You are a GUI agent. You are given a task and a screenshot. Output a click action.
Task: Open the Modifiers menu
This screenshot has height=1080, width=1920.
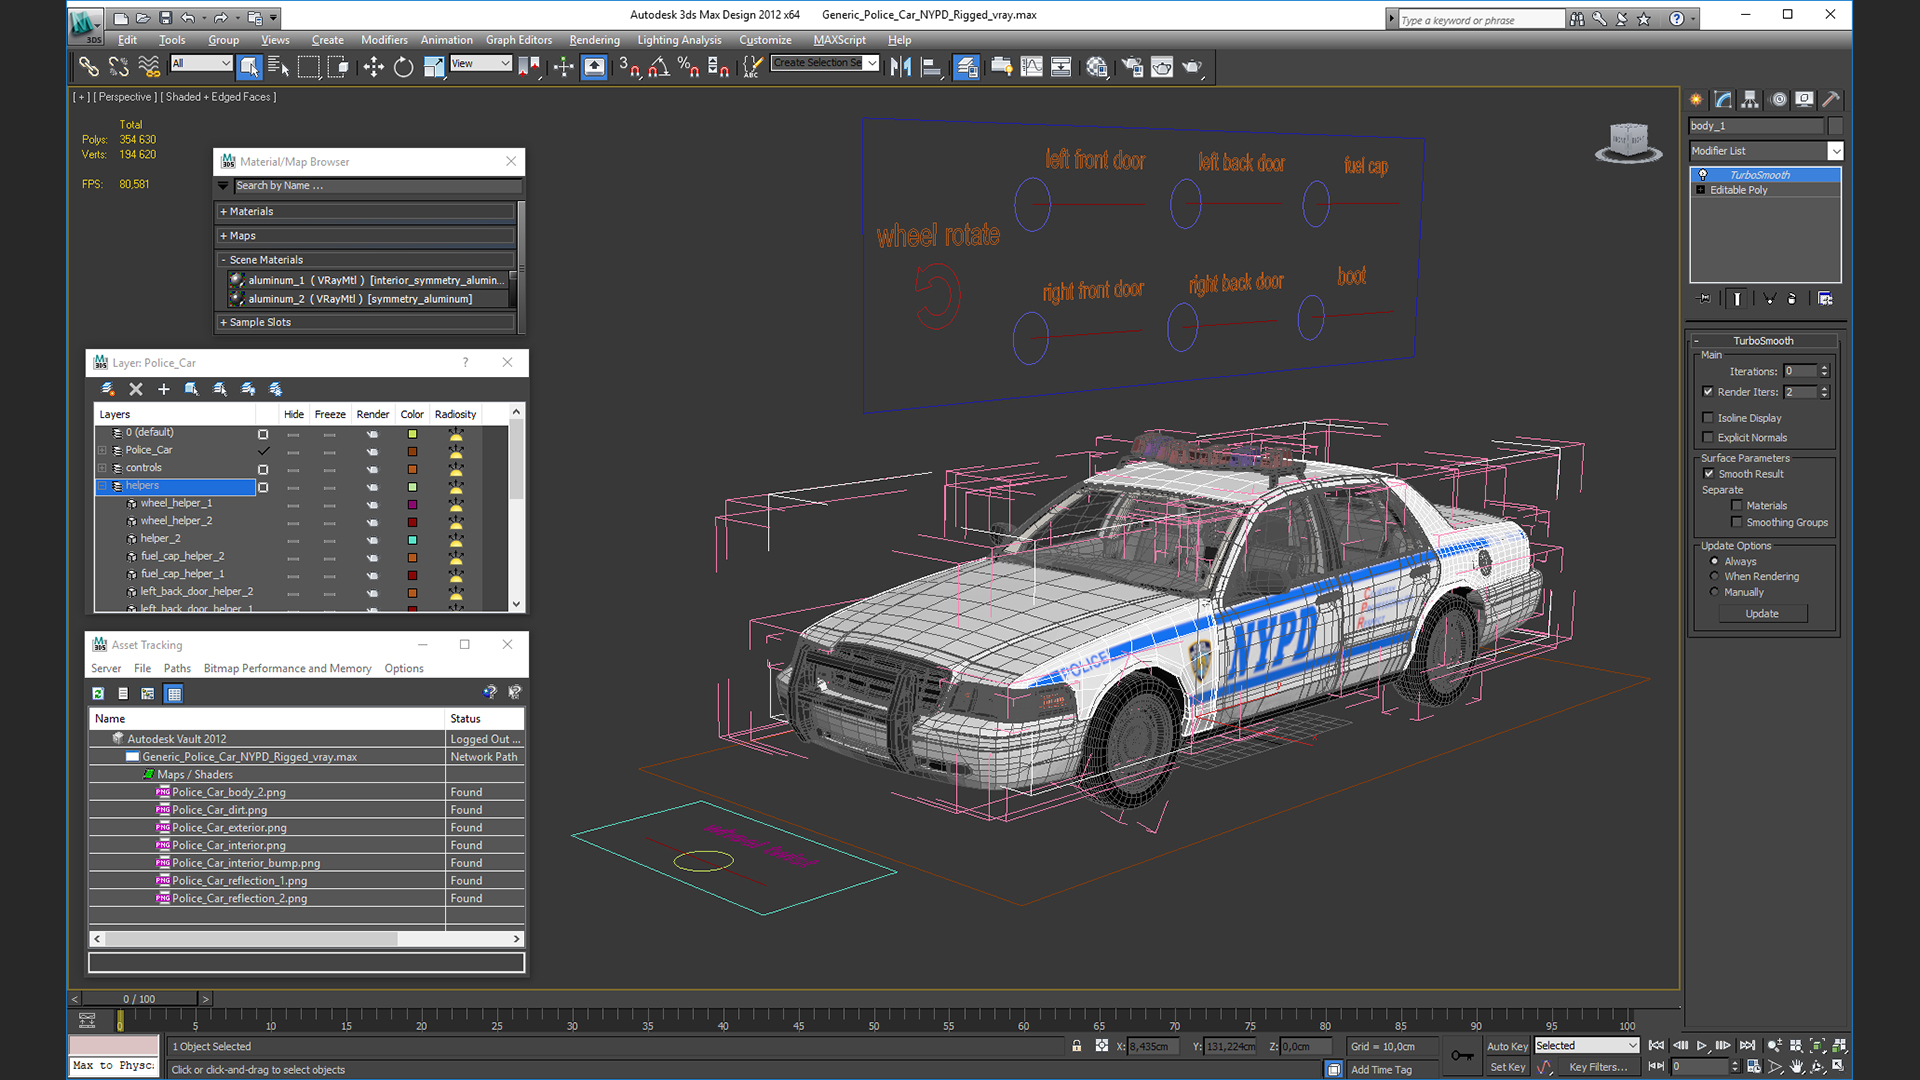pyautogui.click(x=384, y=40)
